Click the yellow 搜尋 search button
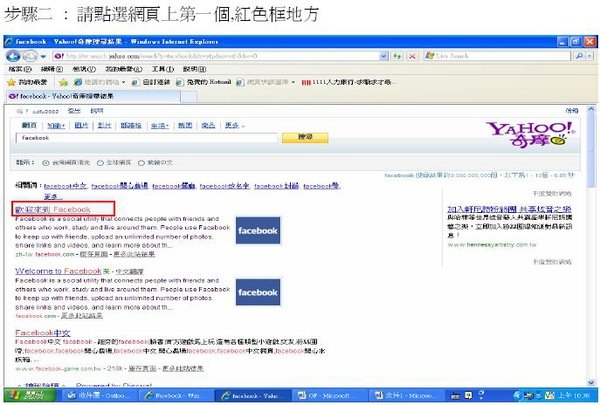Screen dimensions: 600x405 (305, 137)
